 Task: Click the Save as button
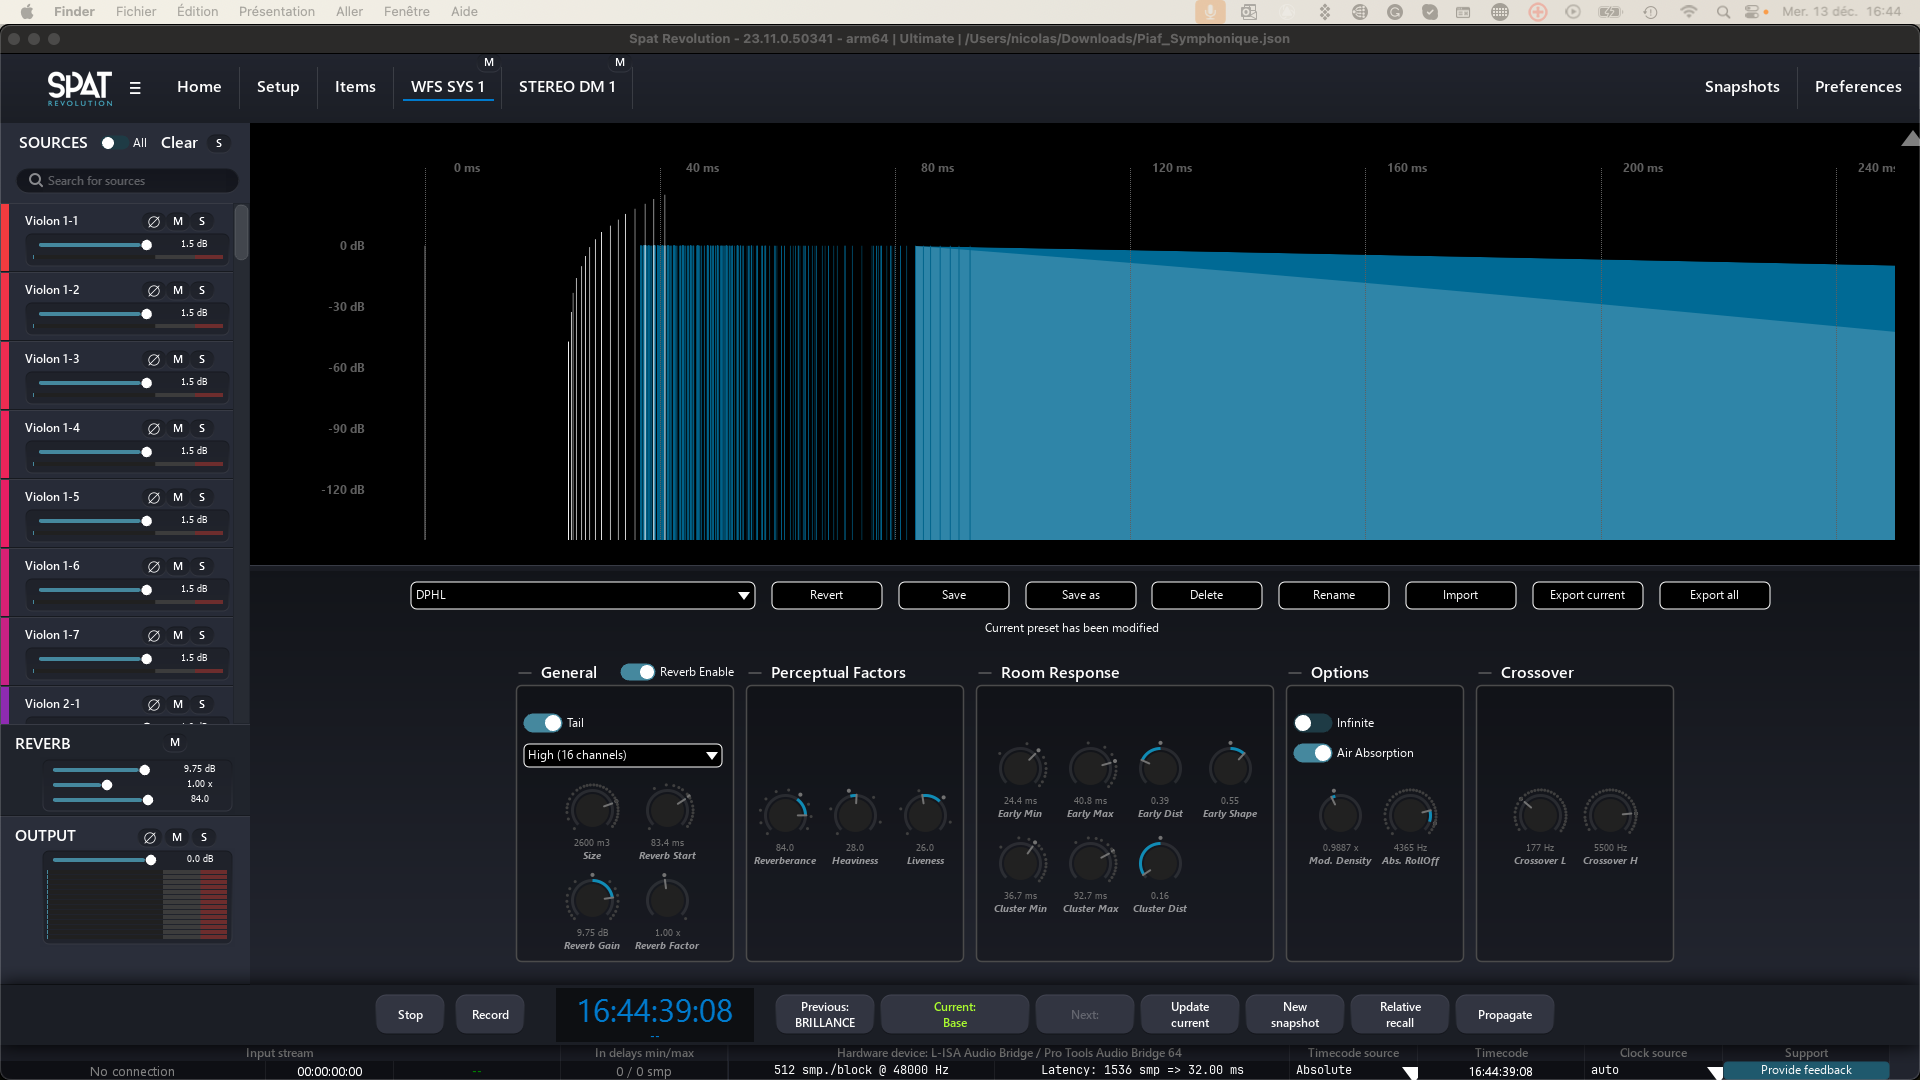click(x=1080, y=595)
